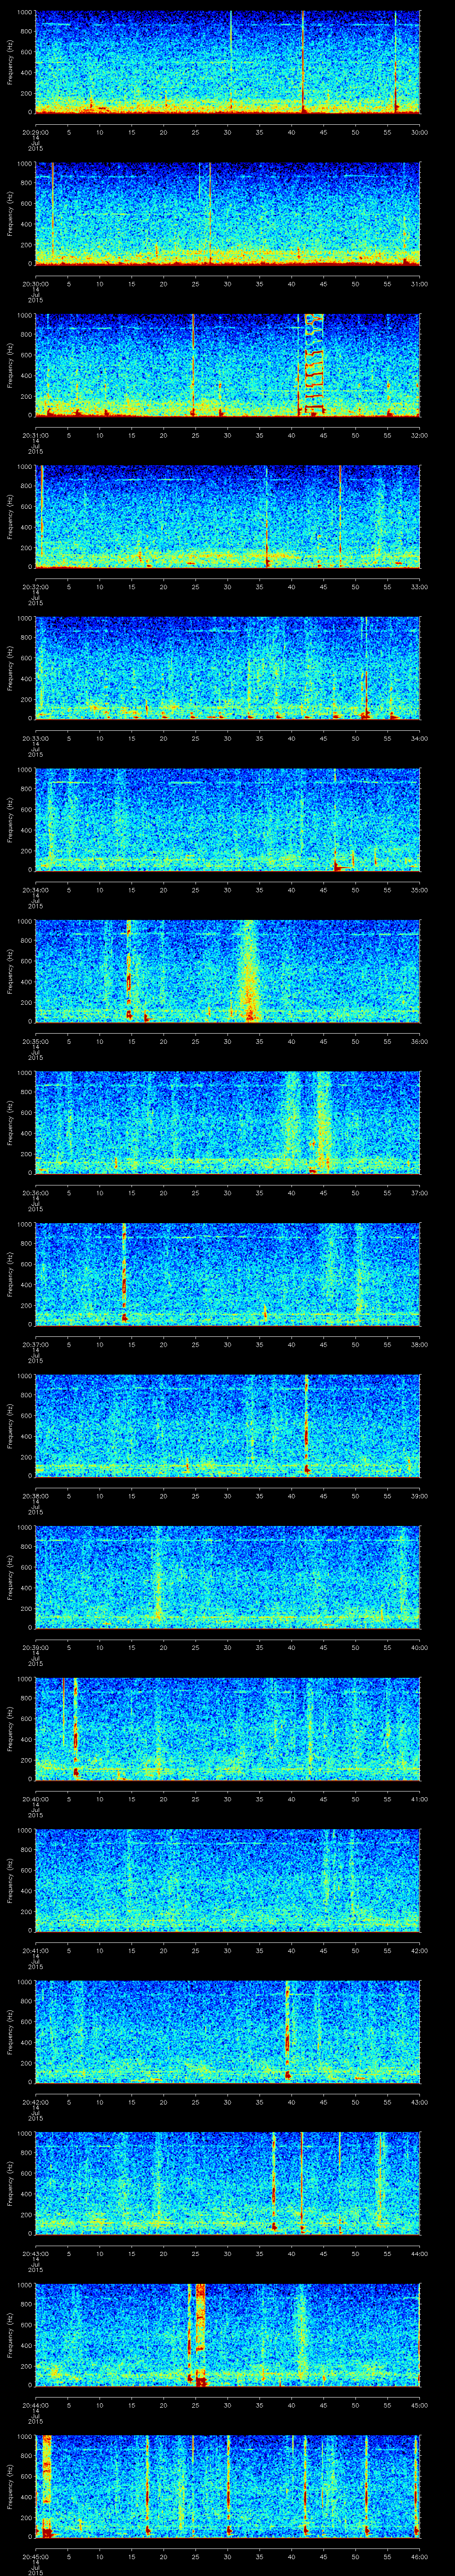View the spectrogram panel starting at 20:43:00

tap(228, 2184)
